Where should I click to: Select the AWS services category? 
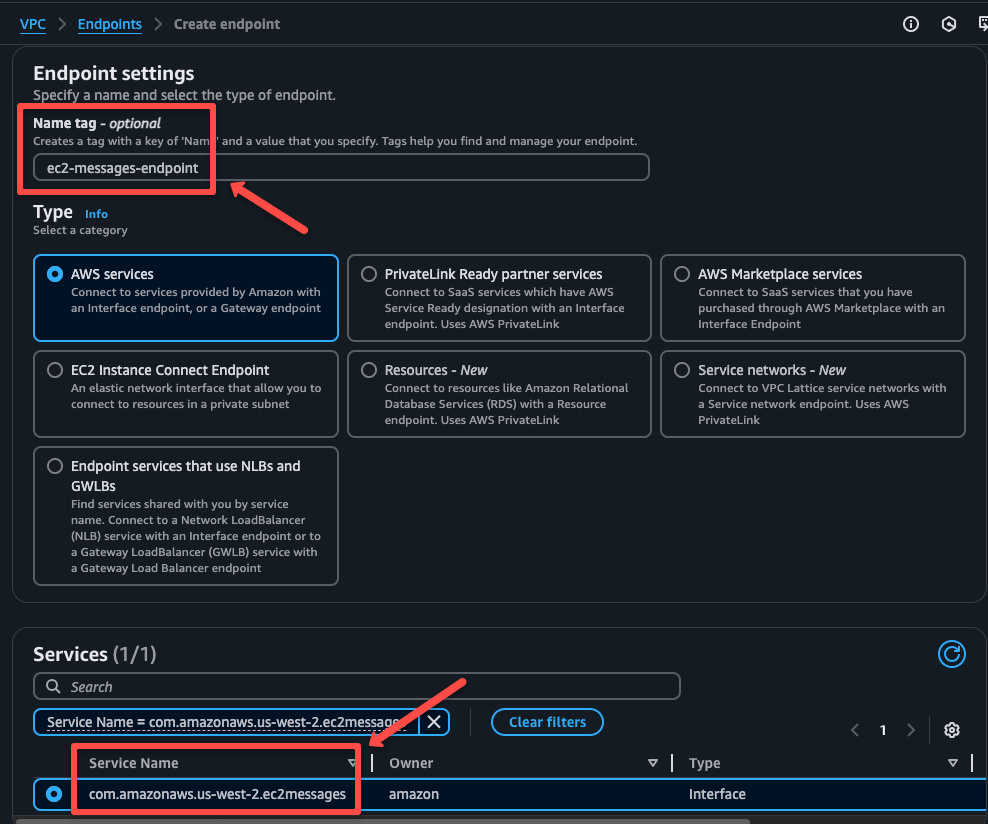tap(55, 274)
